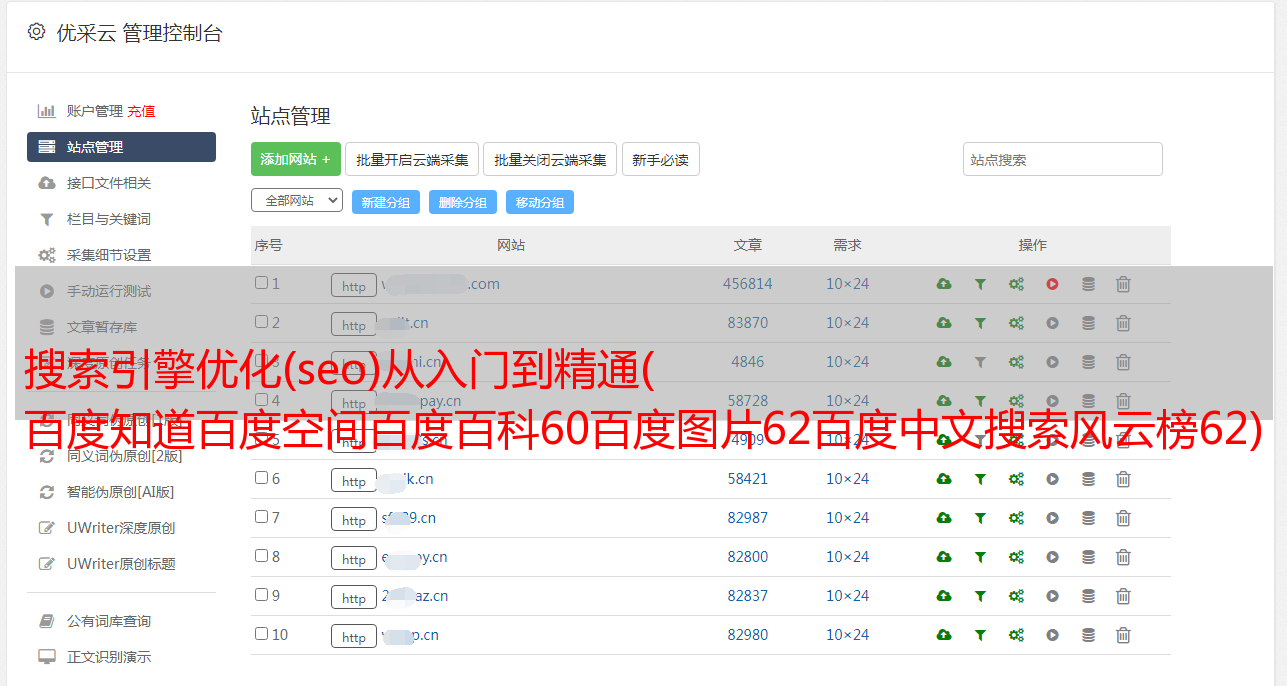Click the gear icon beside 优采云 管理控制台
The height and width of the screenshot is (686, 1287).
[x=37, y=32]
